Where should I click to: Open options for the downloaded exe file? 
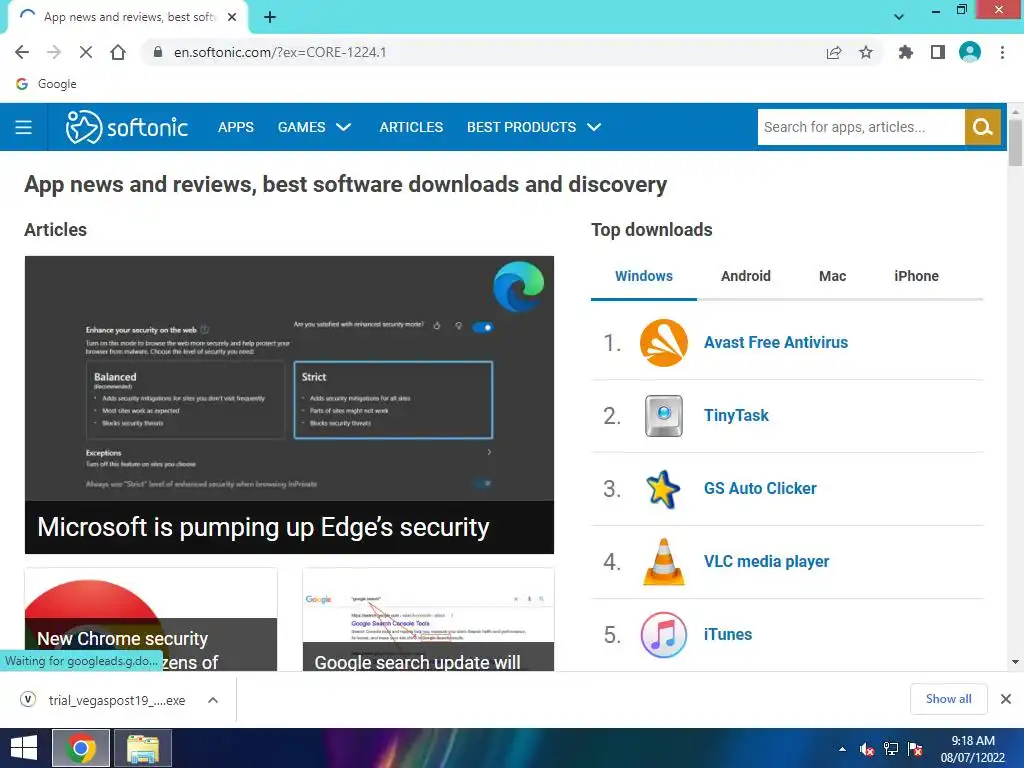pyautogui.click(x=213, y=700)
